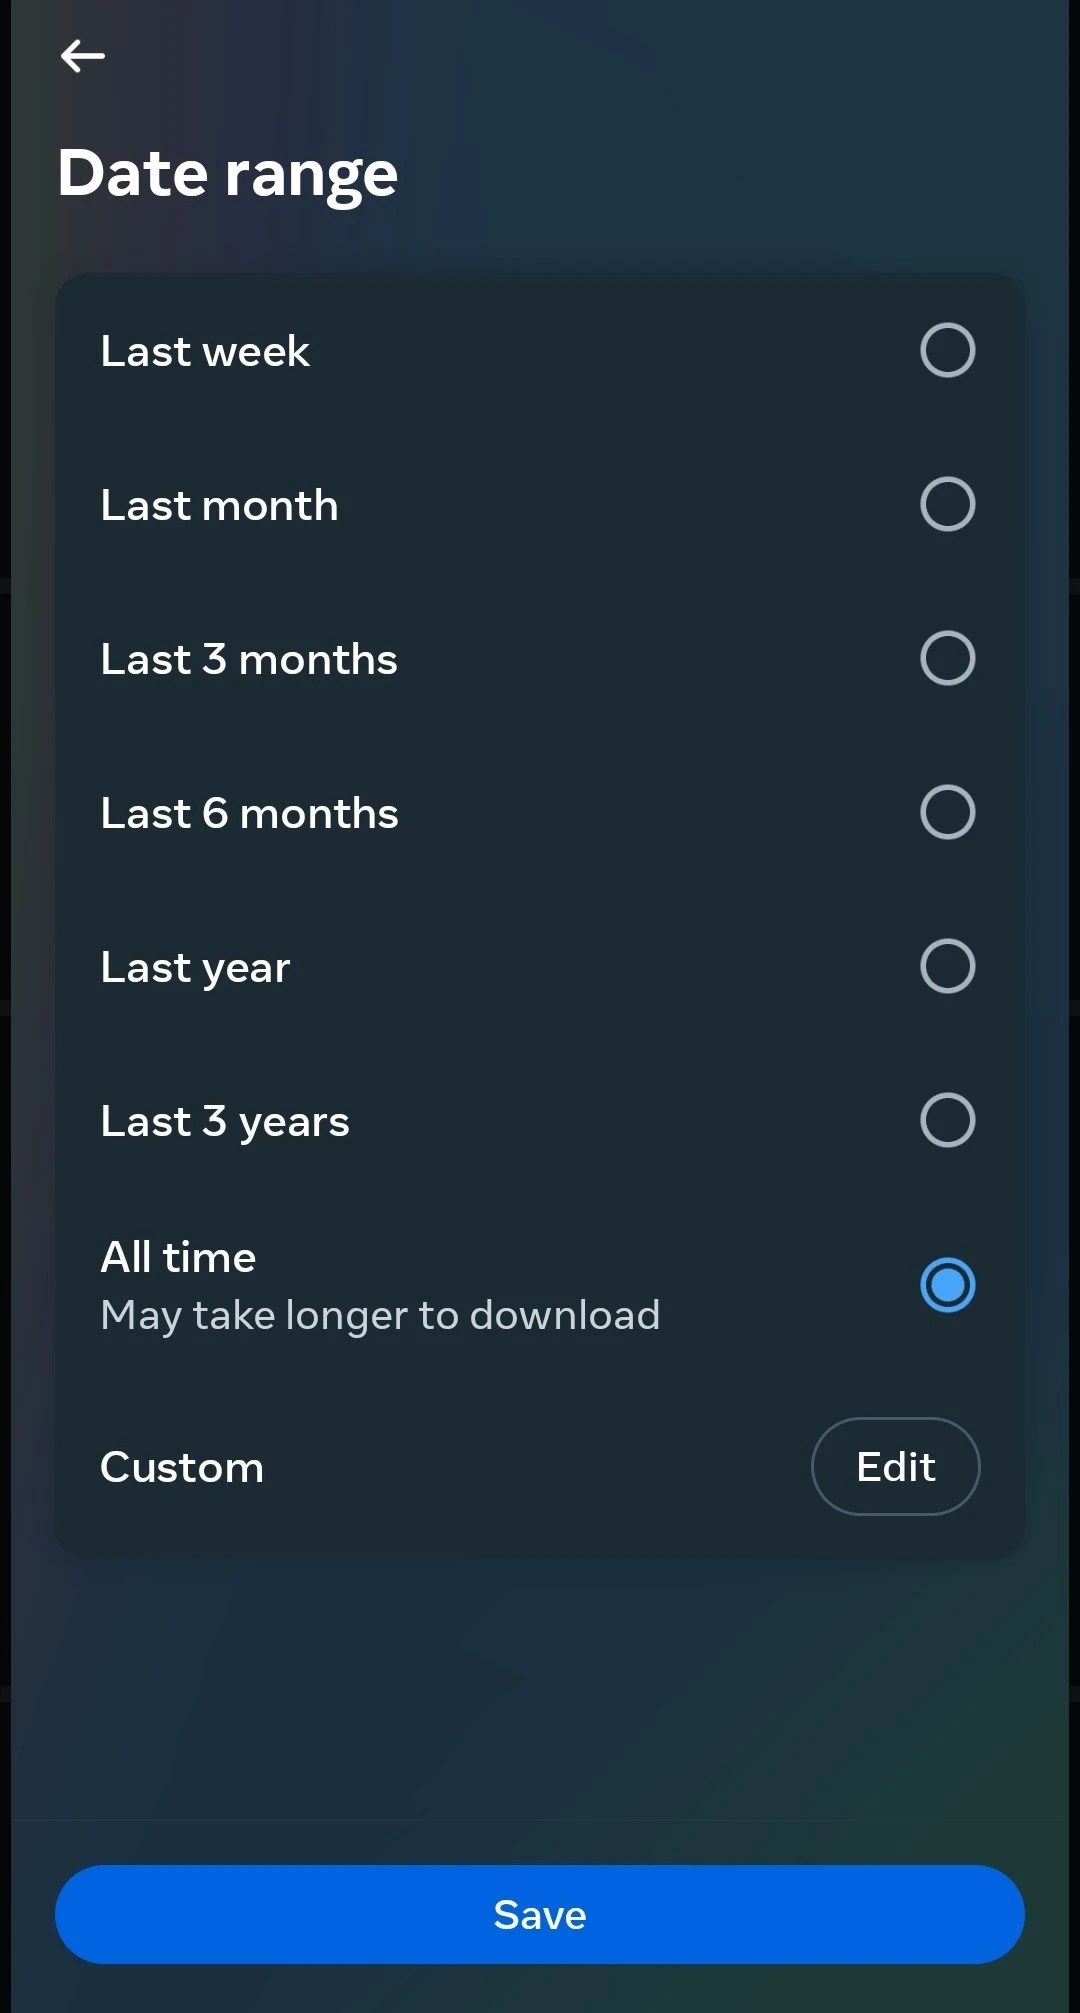The image size is (1080, 2013).
Task: Turn on the Last 3 years radio button
Action: pos(947,1120)
